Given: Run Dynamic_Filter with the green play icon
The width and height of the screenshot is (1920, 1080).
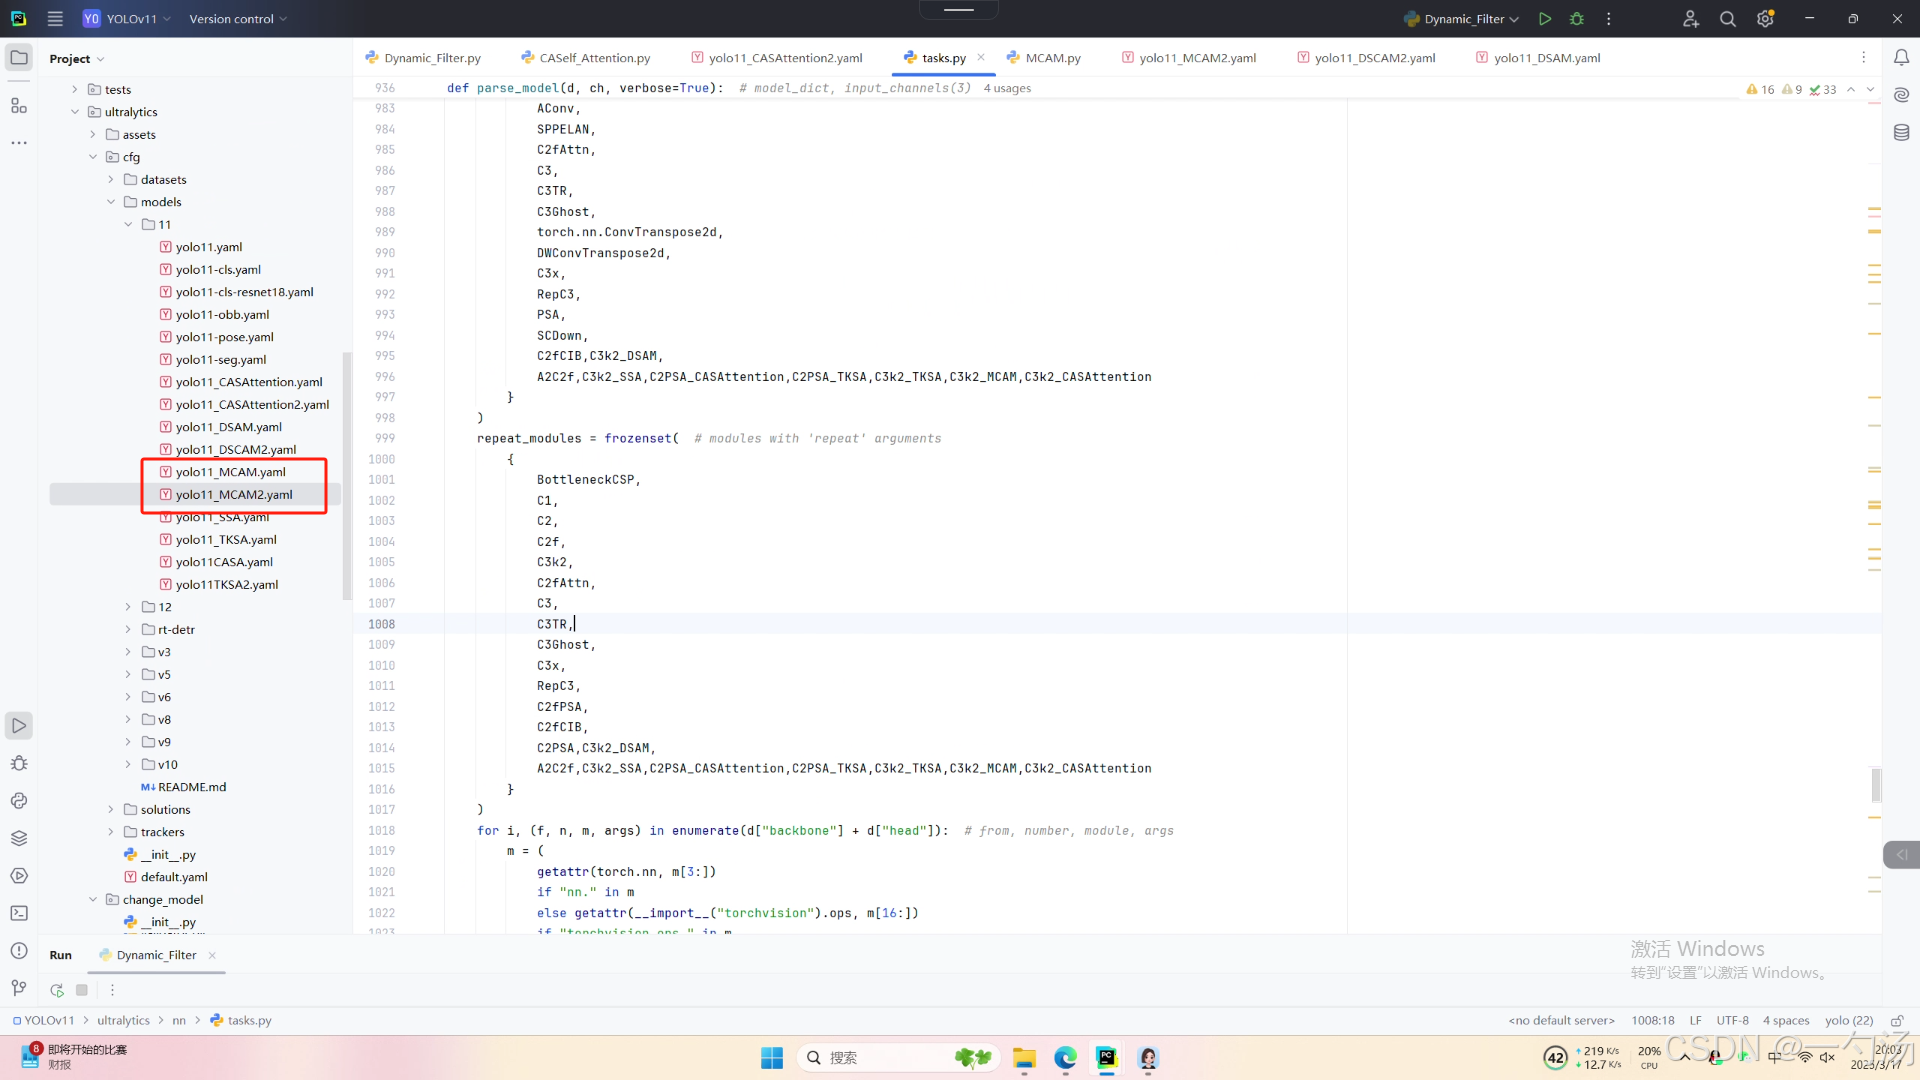Looking at the screenshot, I should 1545,19.
